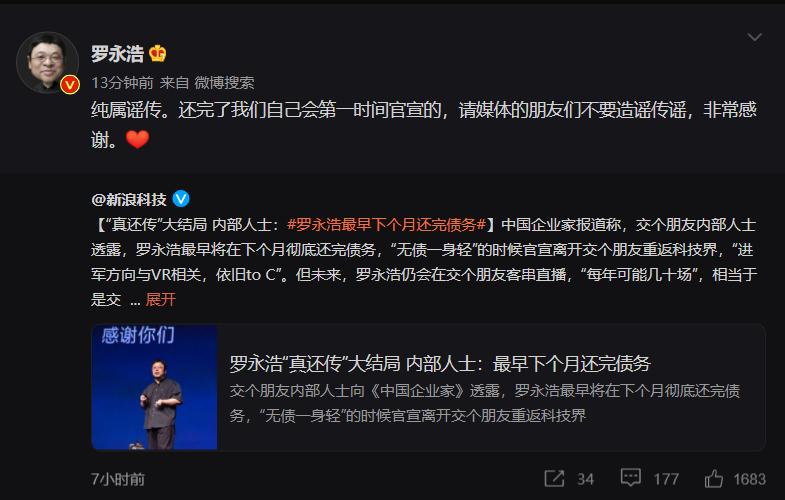Screen dimensions: 785x500
Task: Click the red heart emoji in post
Action: (137, 139)
